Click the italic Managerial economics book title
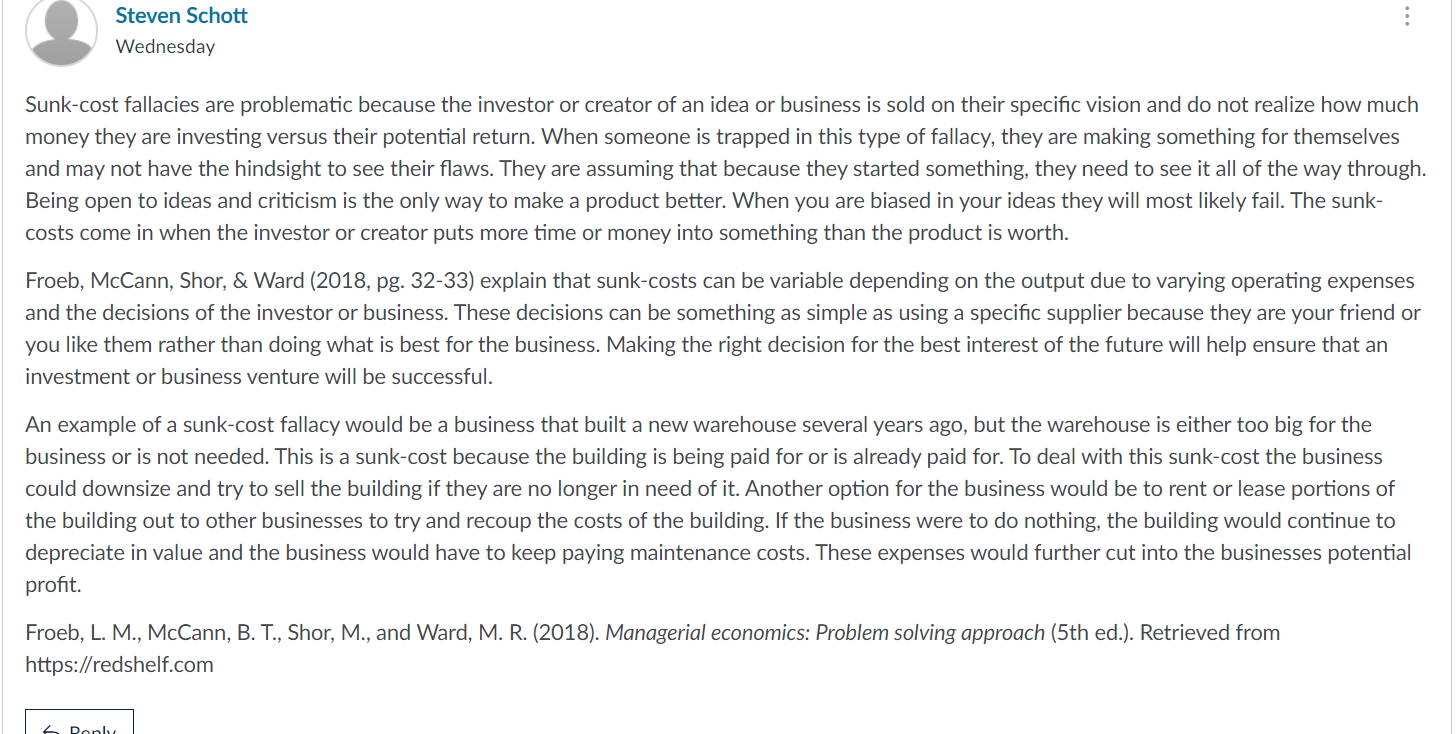This screenshot has height=734, width=1456. 825,632
